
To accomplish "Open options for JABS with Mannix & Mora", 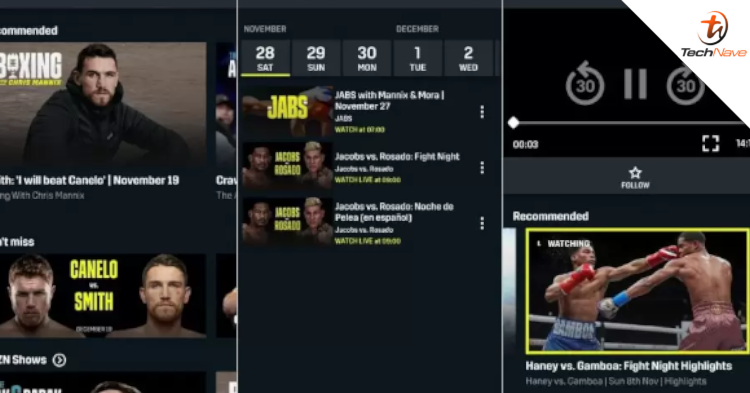I will pyautogui.click(x=482, y=112).
